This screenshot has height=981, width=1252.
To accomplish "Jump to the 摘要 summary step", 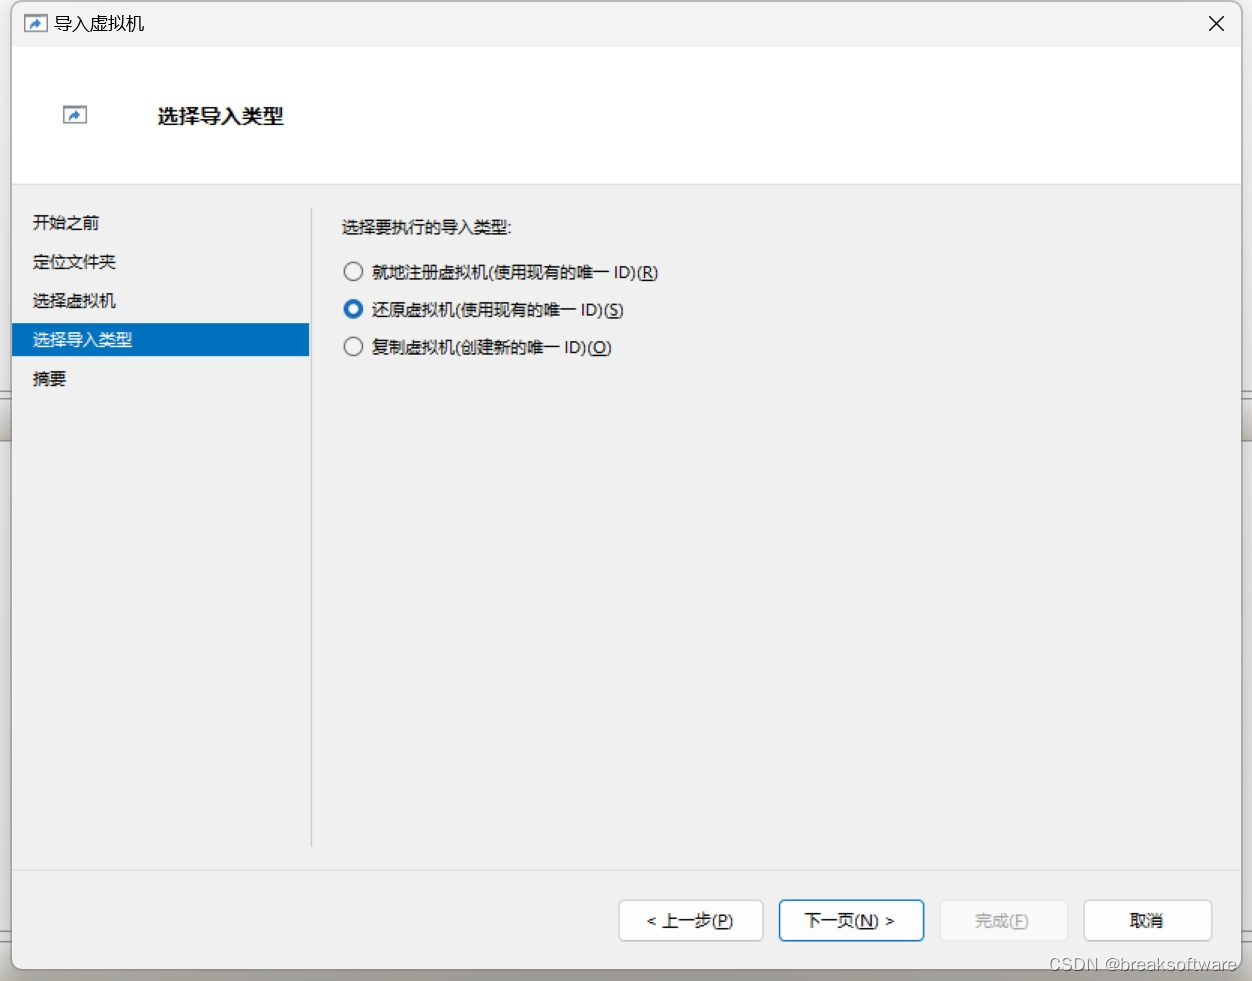I will pyautogui.click(x=50, y=379).
